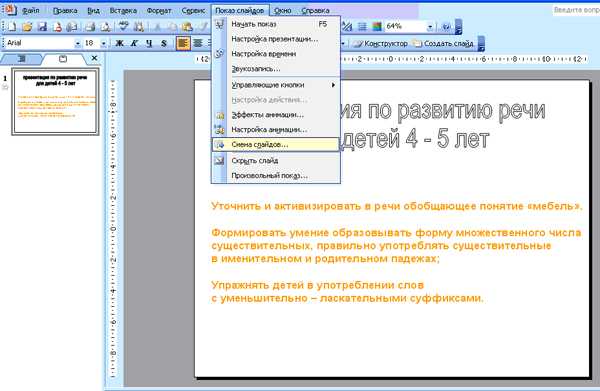Click Создать слайд button
Image resolution: width=600 pixels, height=391 pixels.
coord(443,44)
